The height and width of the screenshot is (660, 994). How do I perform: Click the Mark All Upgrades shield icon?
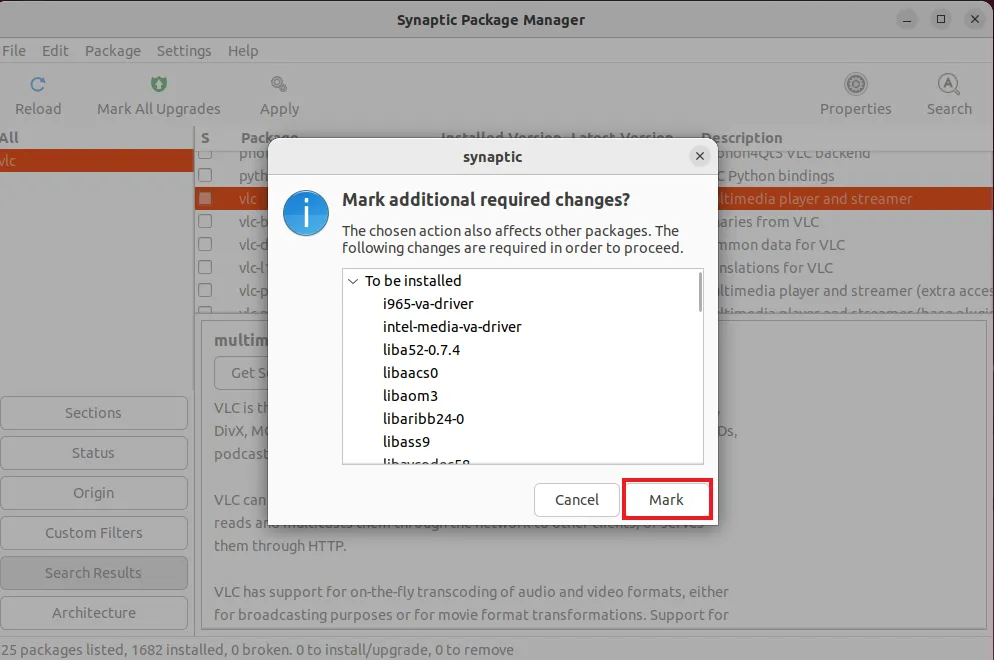coord(158,84)
